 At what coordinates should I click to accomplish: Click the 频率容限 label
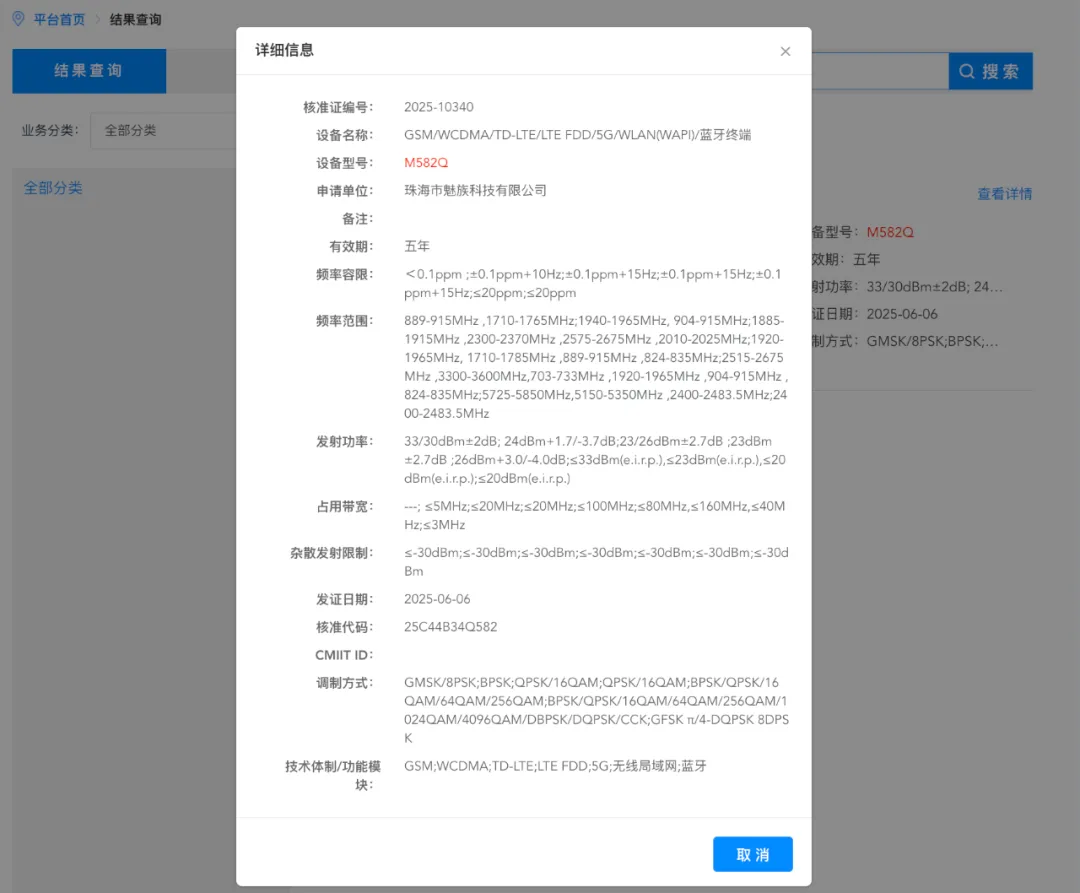[x=344, y=275]
